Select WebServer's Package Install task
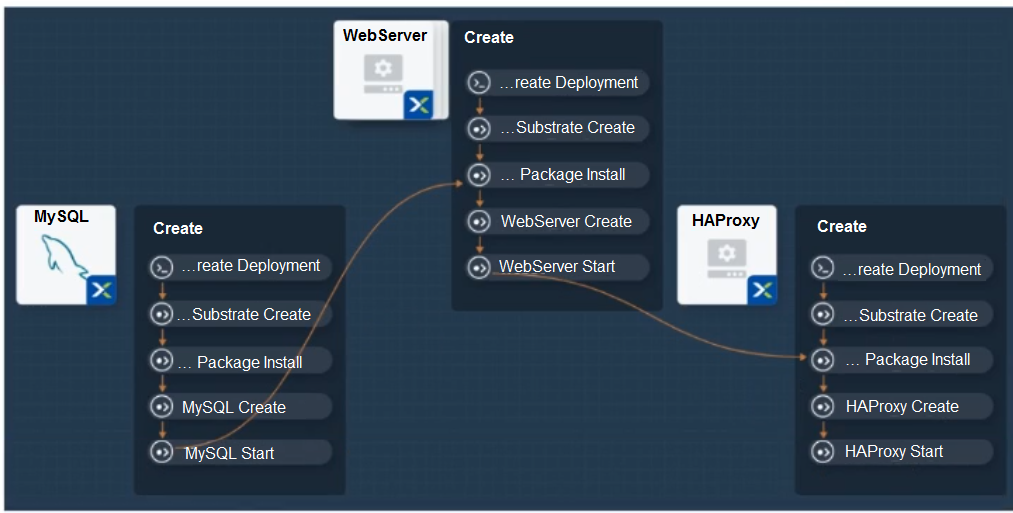The image size is (1013, 513). click(x=558, y=174)
